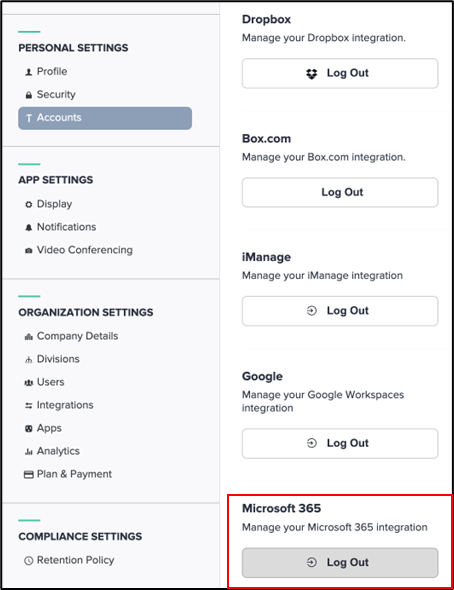Log out of Google Workspaces
Image resolution: width=454 pixels, height=590 pixels.
coord(340,443)
